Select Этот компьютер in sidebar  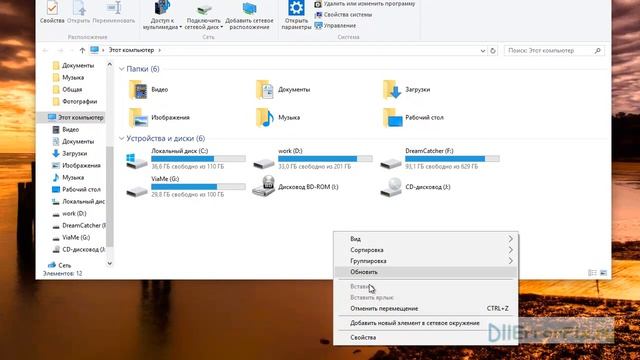[x=76, y=118]
